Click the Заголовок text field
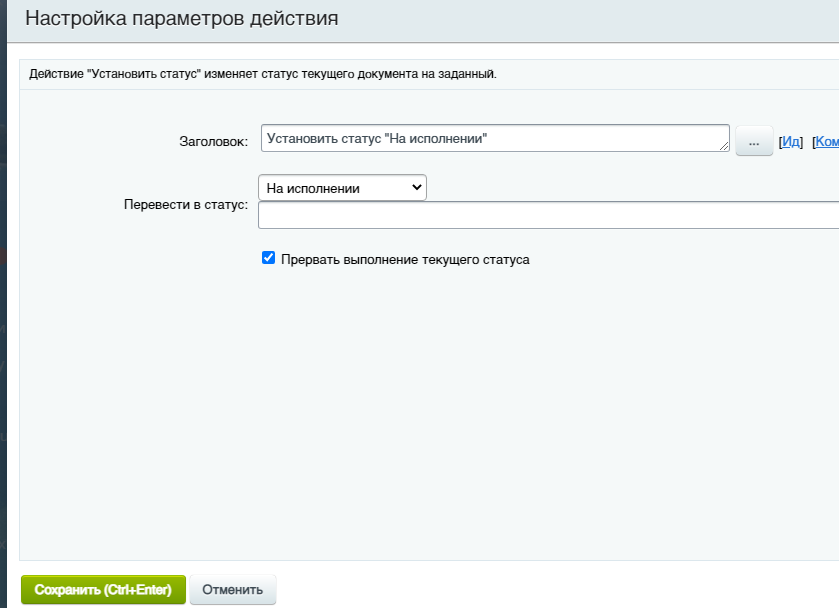 point(495,138)
